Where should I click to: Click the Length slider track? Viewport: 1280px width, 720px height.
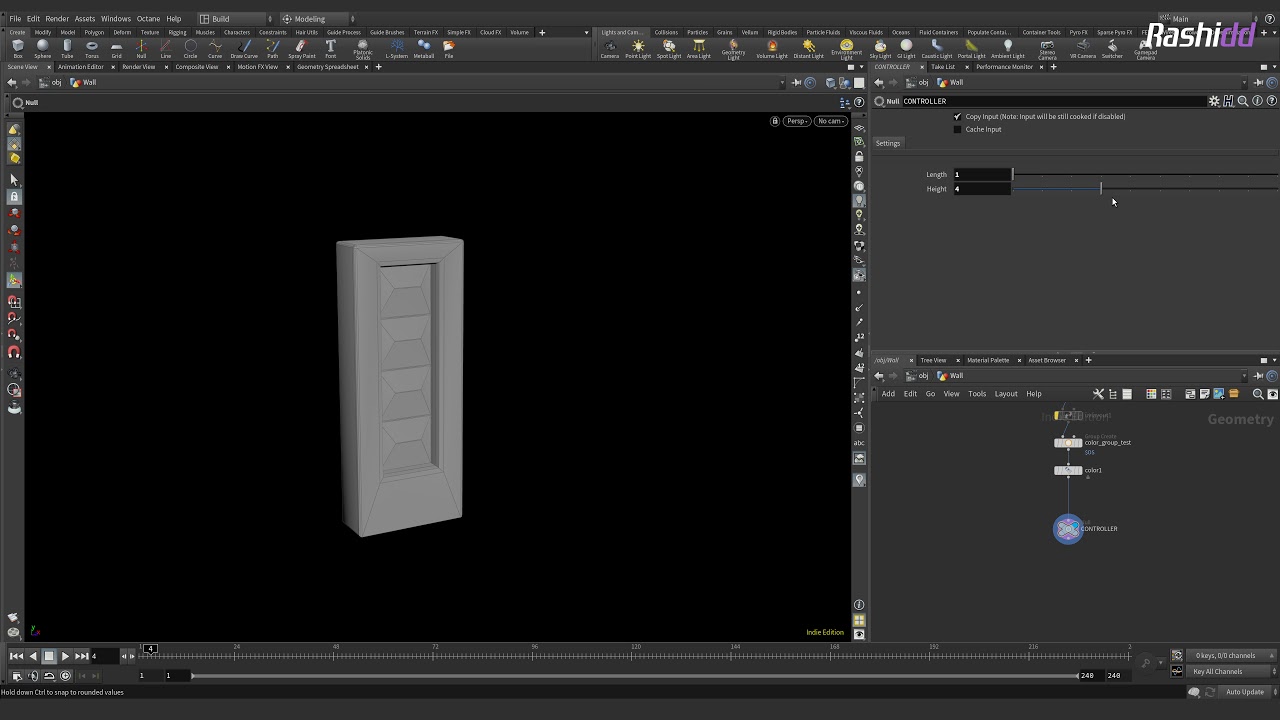pyautogui.click(x=1145, y=175)
